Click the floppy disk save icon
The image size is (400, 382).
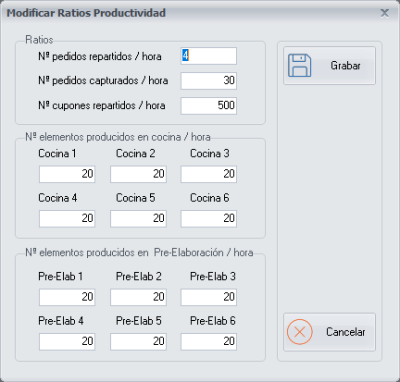pos(299,65)
